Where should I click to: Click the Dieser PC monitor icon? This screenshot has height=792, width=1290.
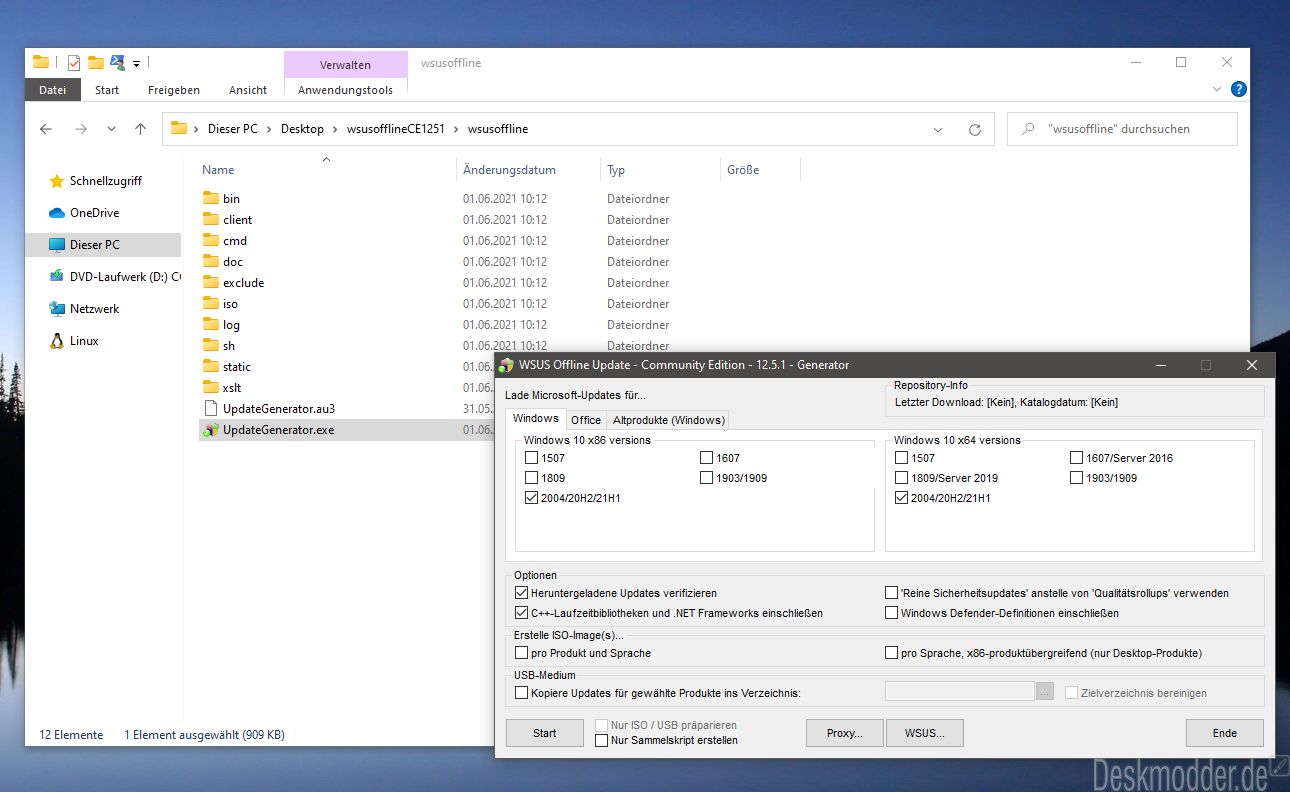point(57,245)
